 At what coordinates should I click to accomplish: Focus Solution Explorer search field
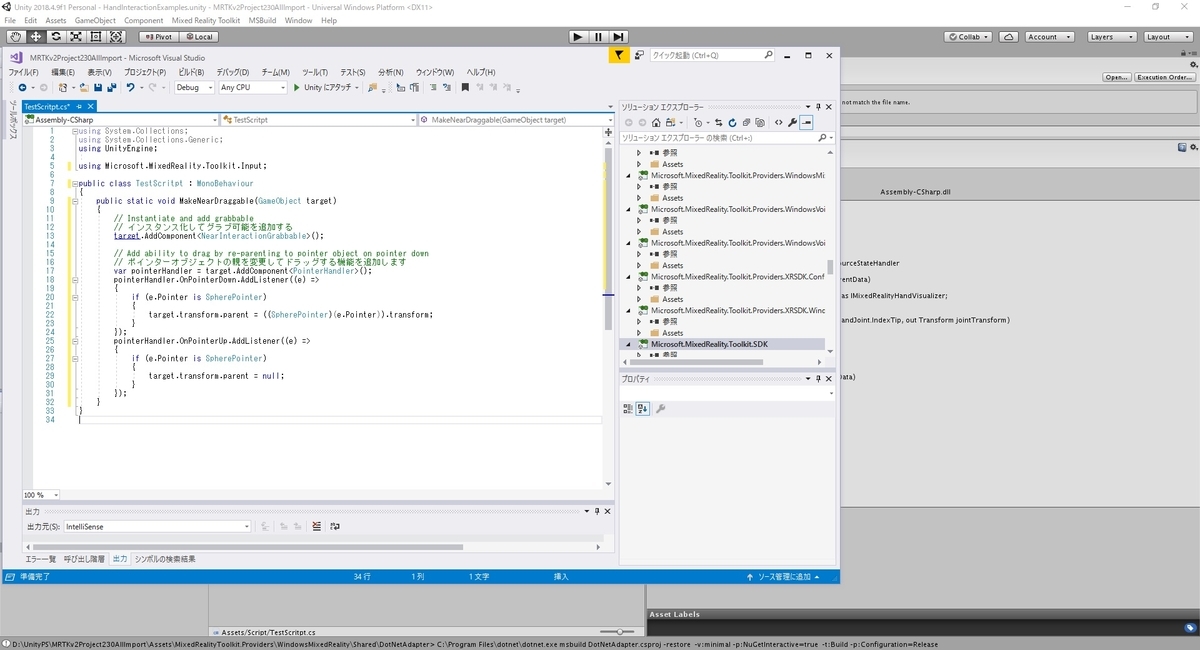point(725,138)
